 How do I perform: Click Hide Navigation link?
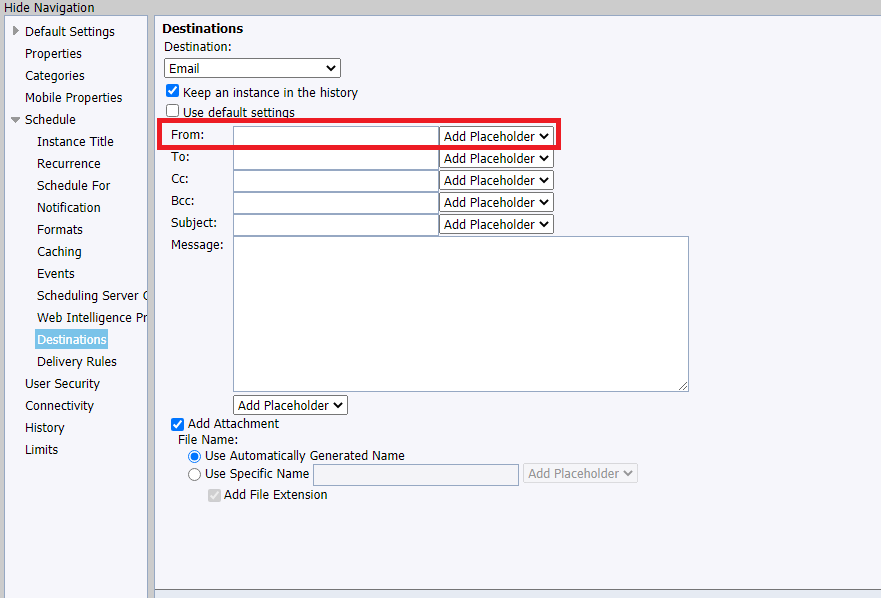pyautogui.click(x=49, y=8)
